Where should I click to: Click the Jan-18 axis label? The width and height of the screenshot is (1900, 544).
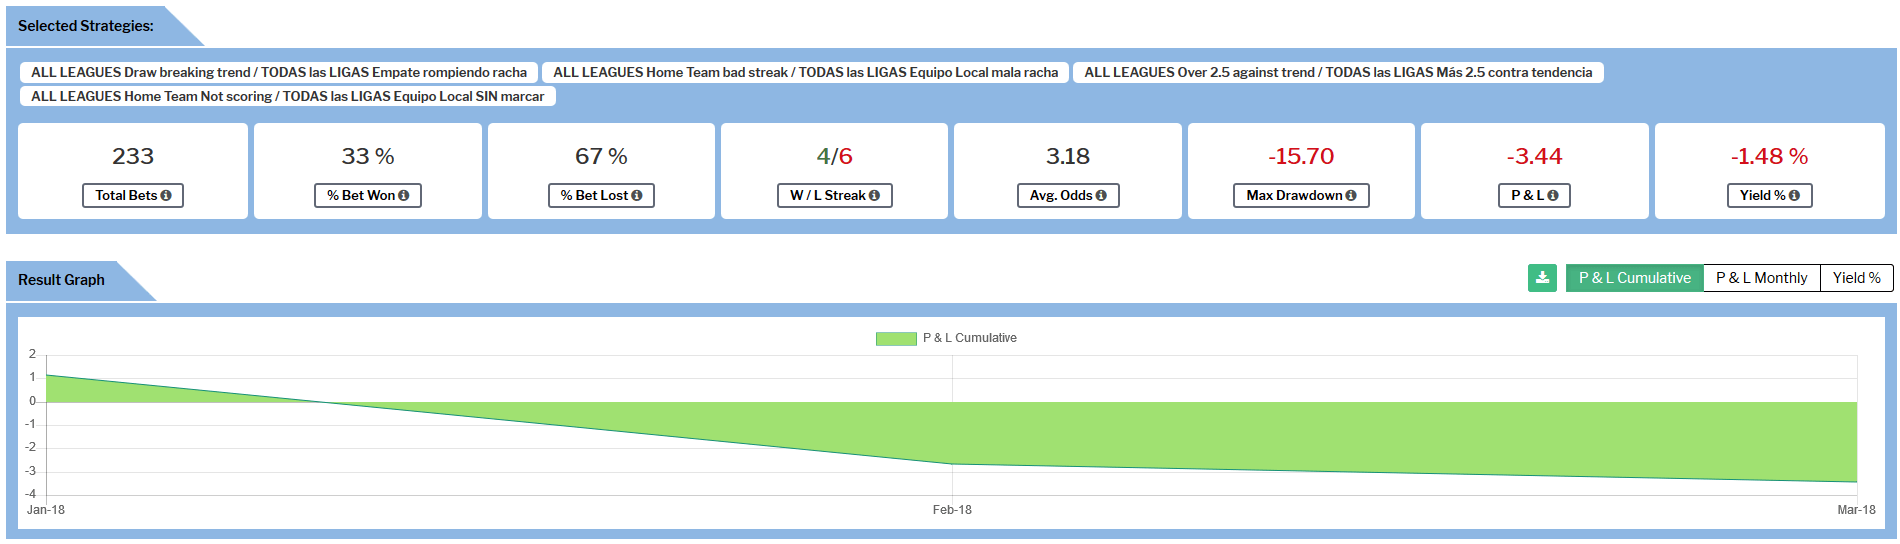(x=46, y=510)
